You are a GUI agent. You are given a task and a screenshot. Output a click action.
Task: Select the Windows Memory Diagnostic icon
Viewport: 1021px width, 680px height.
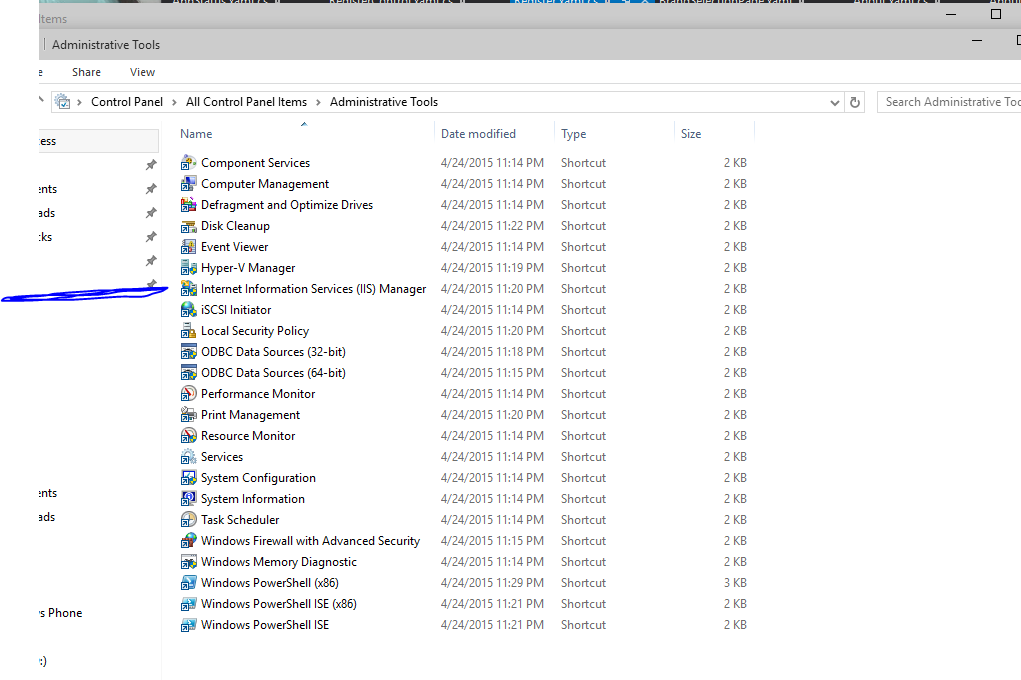[x=188, y=561]
